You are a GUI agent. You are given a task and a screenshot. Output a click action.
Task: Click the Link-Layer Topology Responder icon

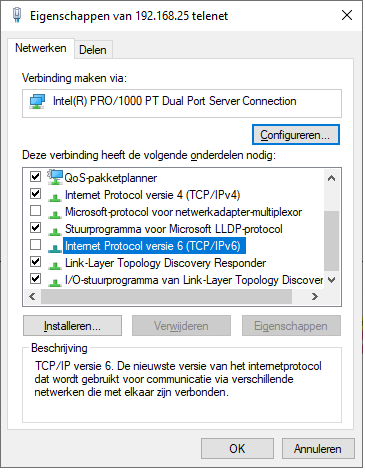(x=55, y=266)
